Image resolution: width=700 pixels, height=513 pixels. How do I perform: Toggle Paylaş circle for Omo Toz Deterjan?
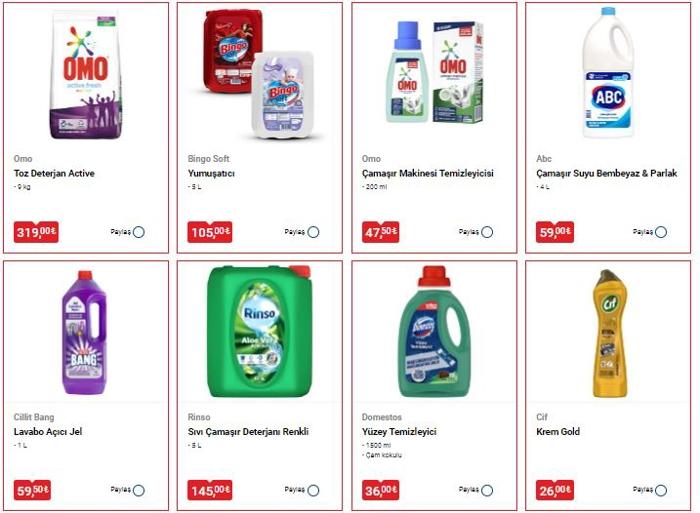tap(139, 232)
